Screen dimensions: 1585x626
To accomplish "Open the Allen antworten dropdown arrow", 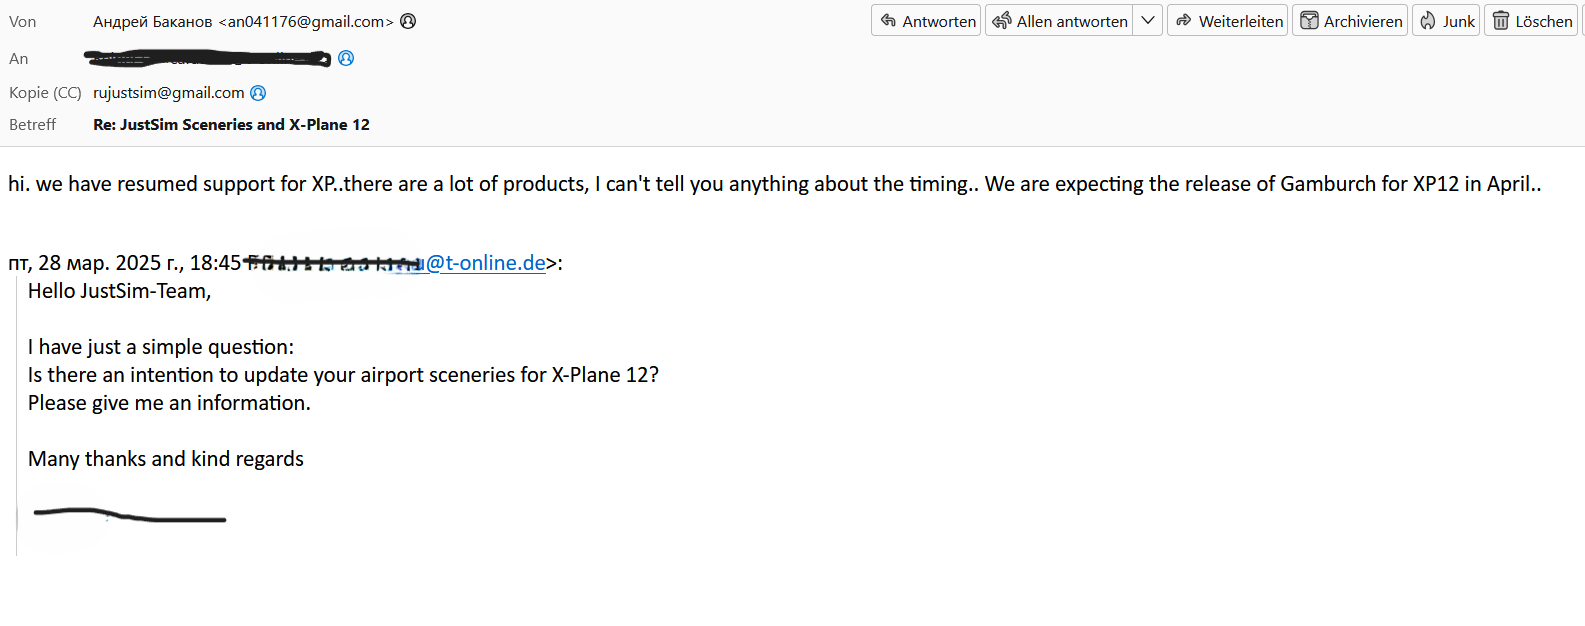I will coord(1148,21).
